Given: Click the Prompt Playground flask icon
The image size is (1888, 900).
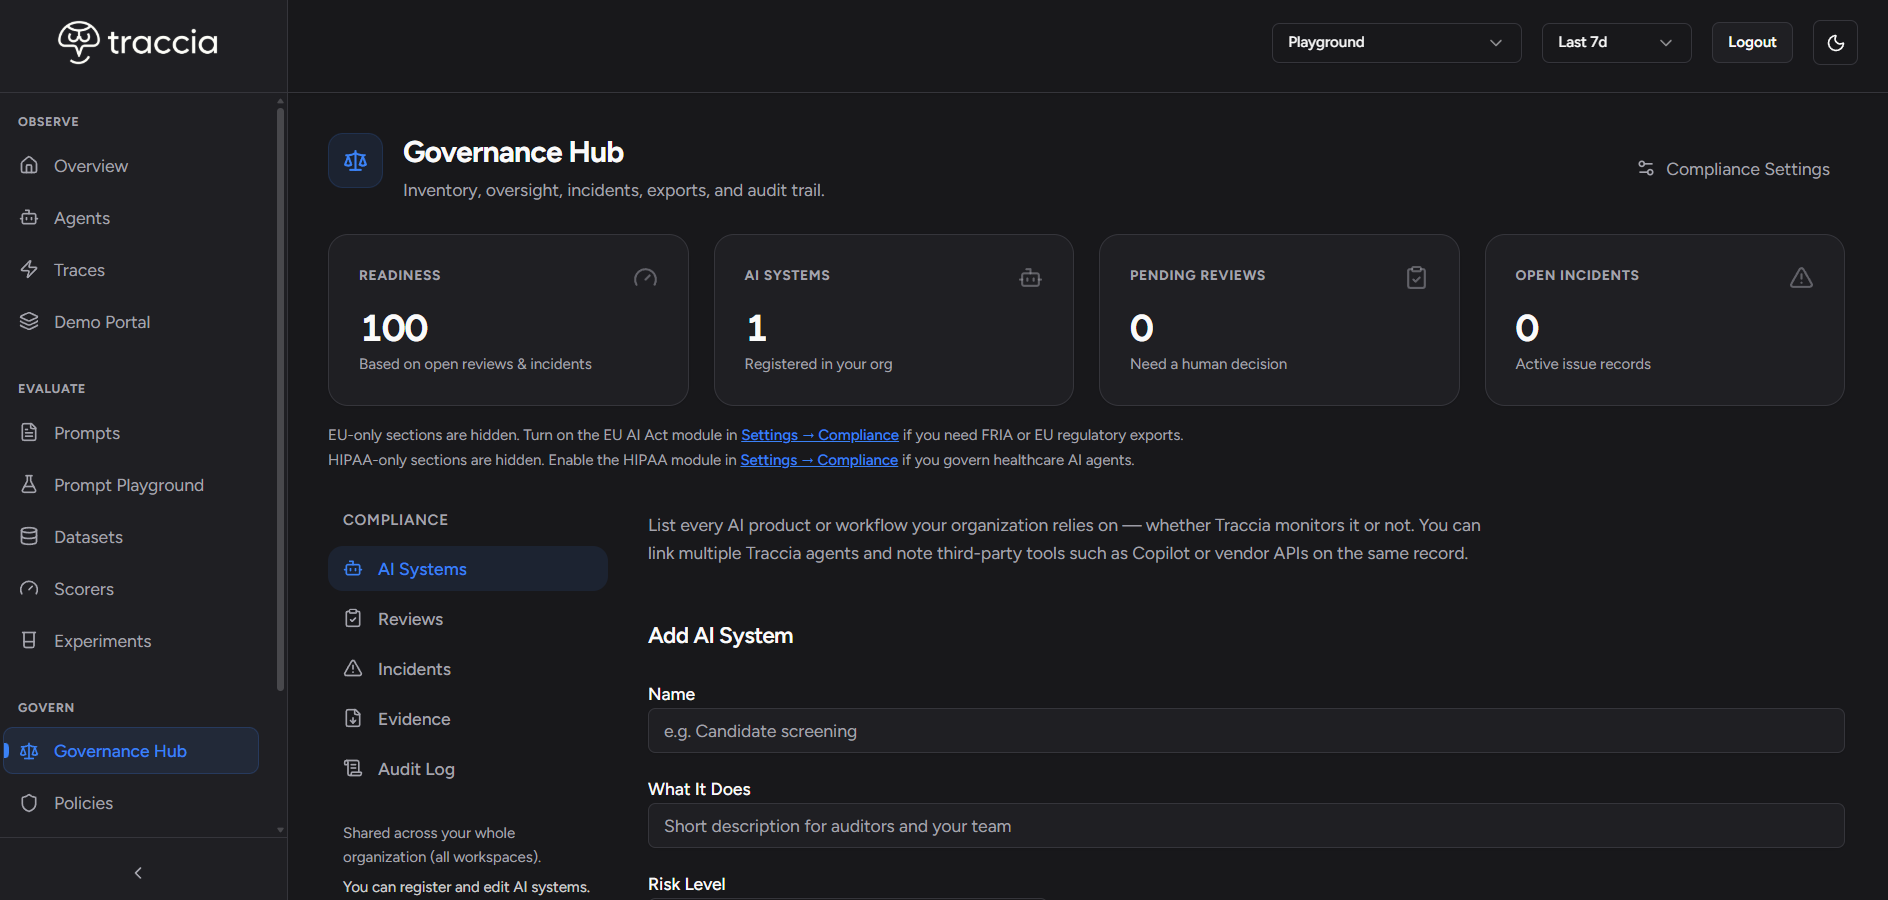Looking at the screenshot, I should pos(29,484).
